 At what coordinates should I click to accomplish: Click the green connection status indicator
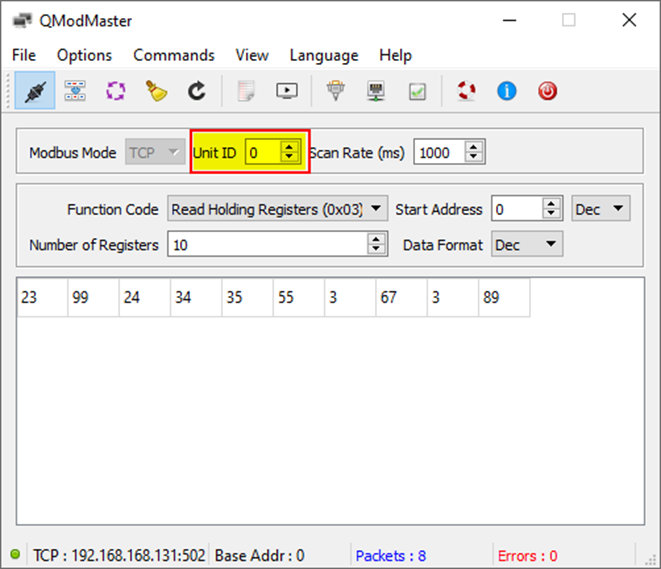pos(15,554)
